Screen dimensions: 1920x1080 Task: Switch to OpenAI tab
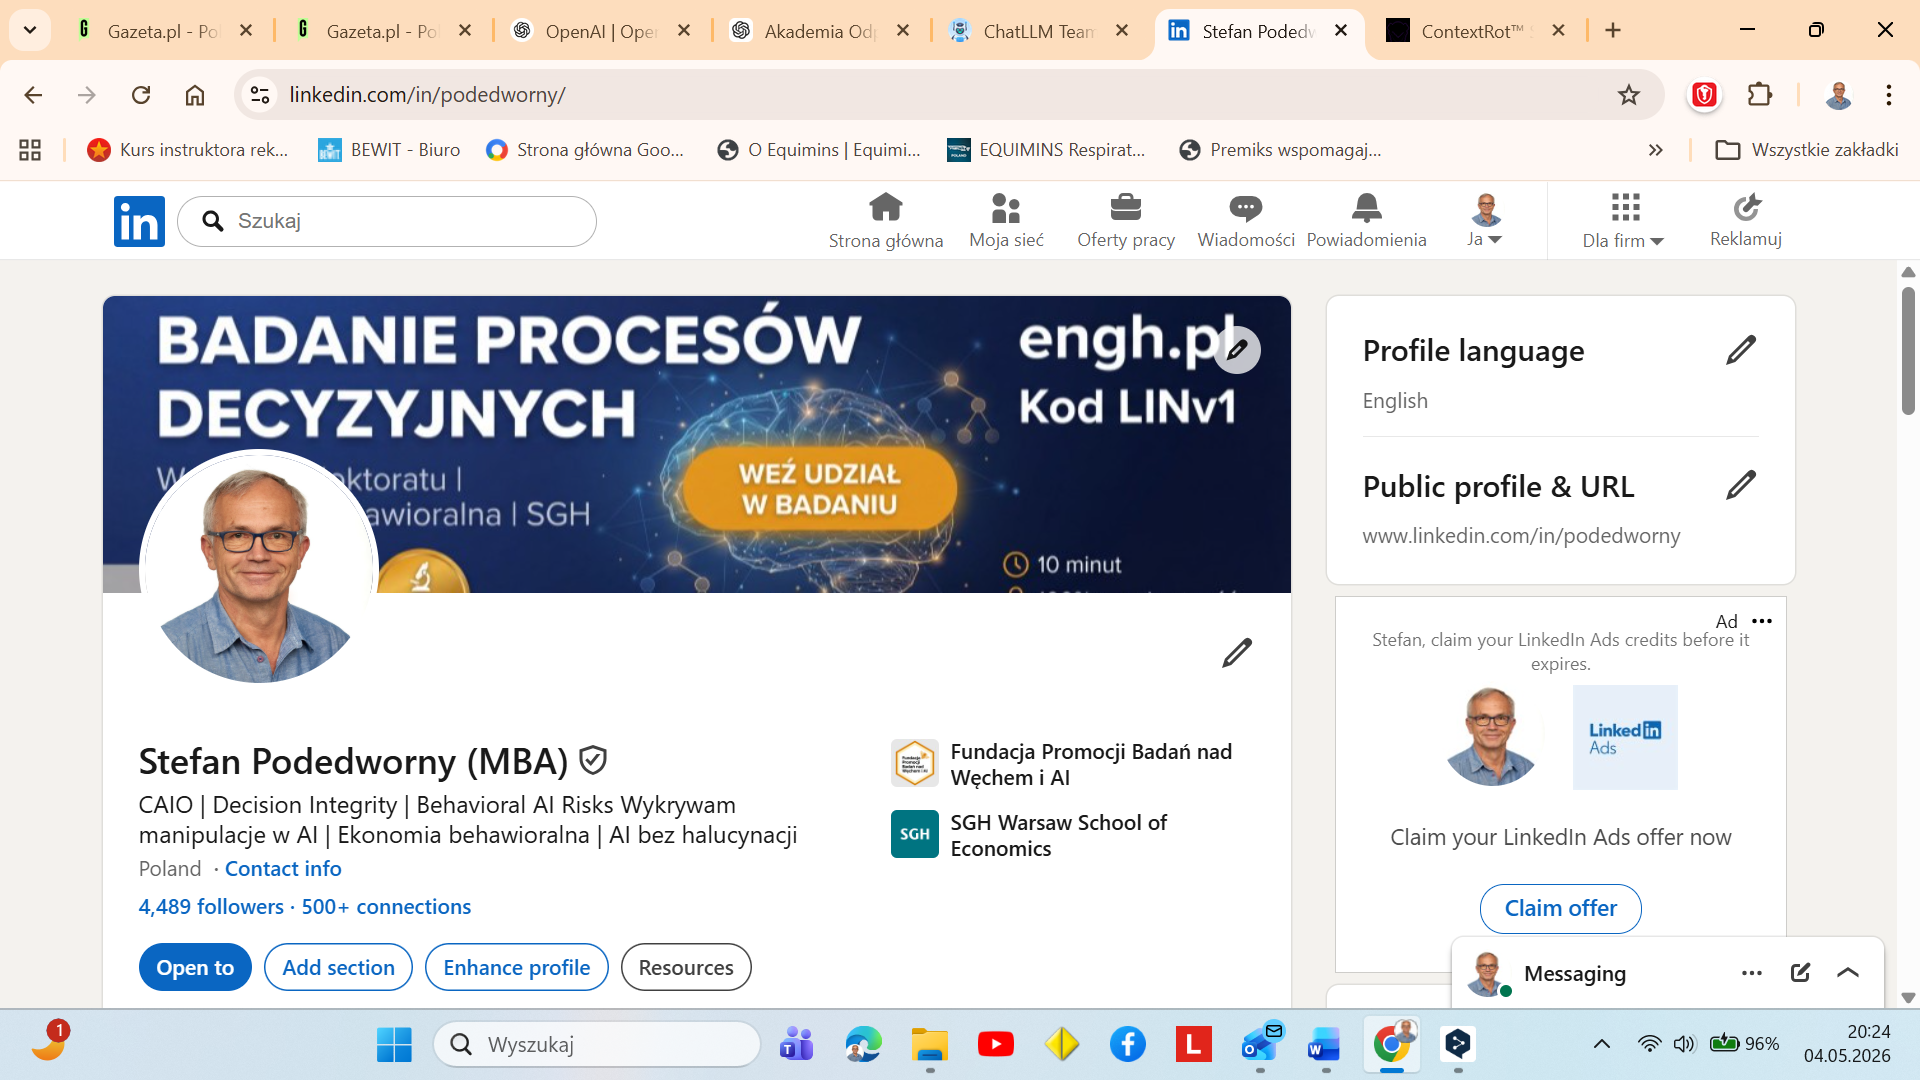tap(600, 31)
